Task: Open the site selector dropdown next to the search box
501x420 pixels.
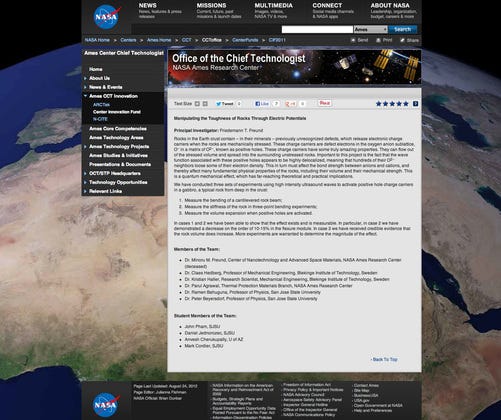Action: tap(371, 29)
